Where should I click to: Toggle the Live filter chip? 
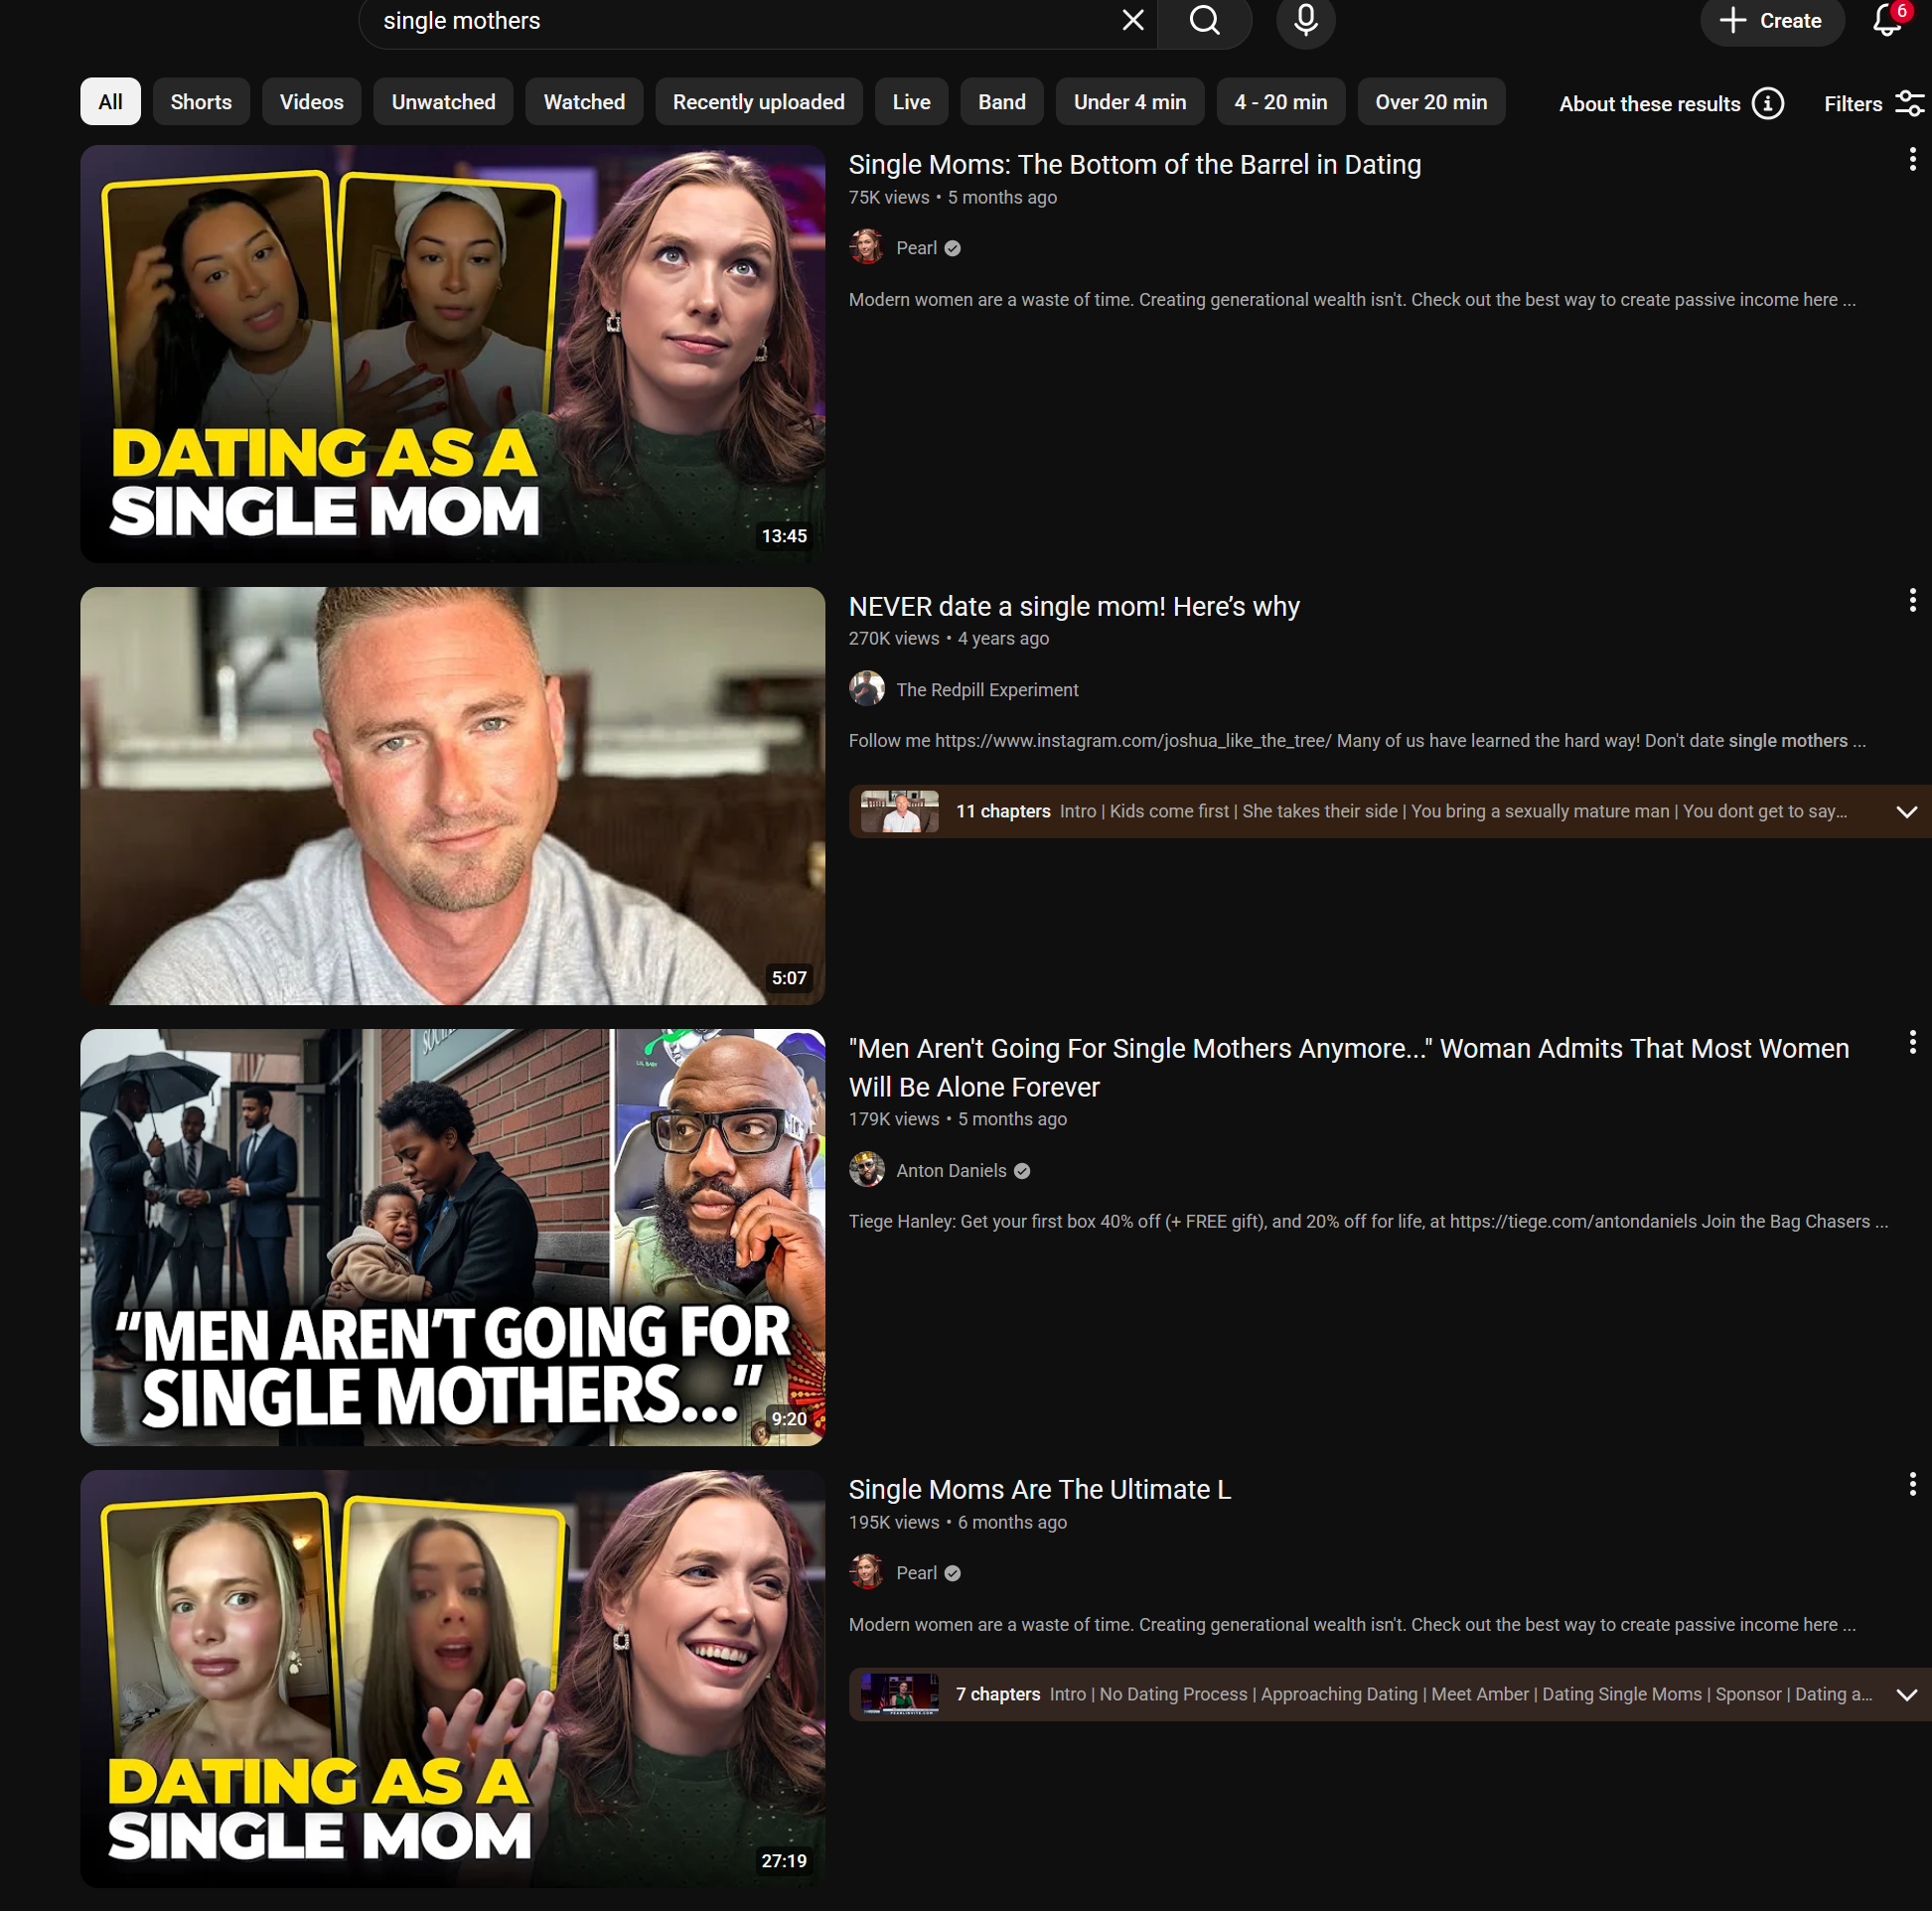910,102
